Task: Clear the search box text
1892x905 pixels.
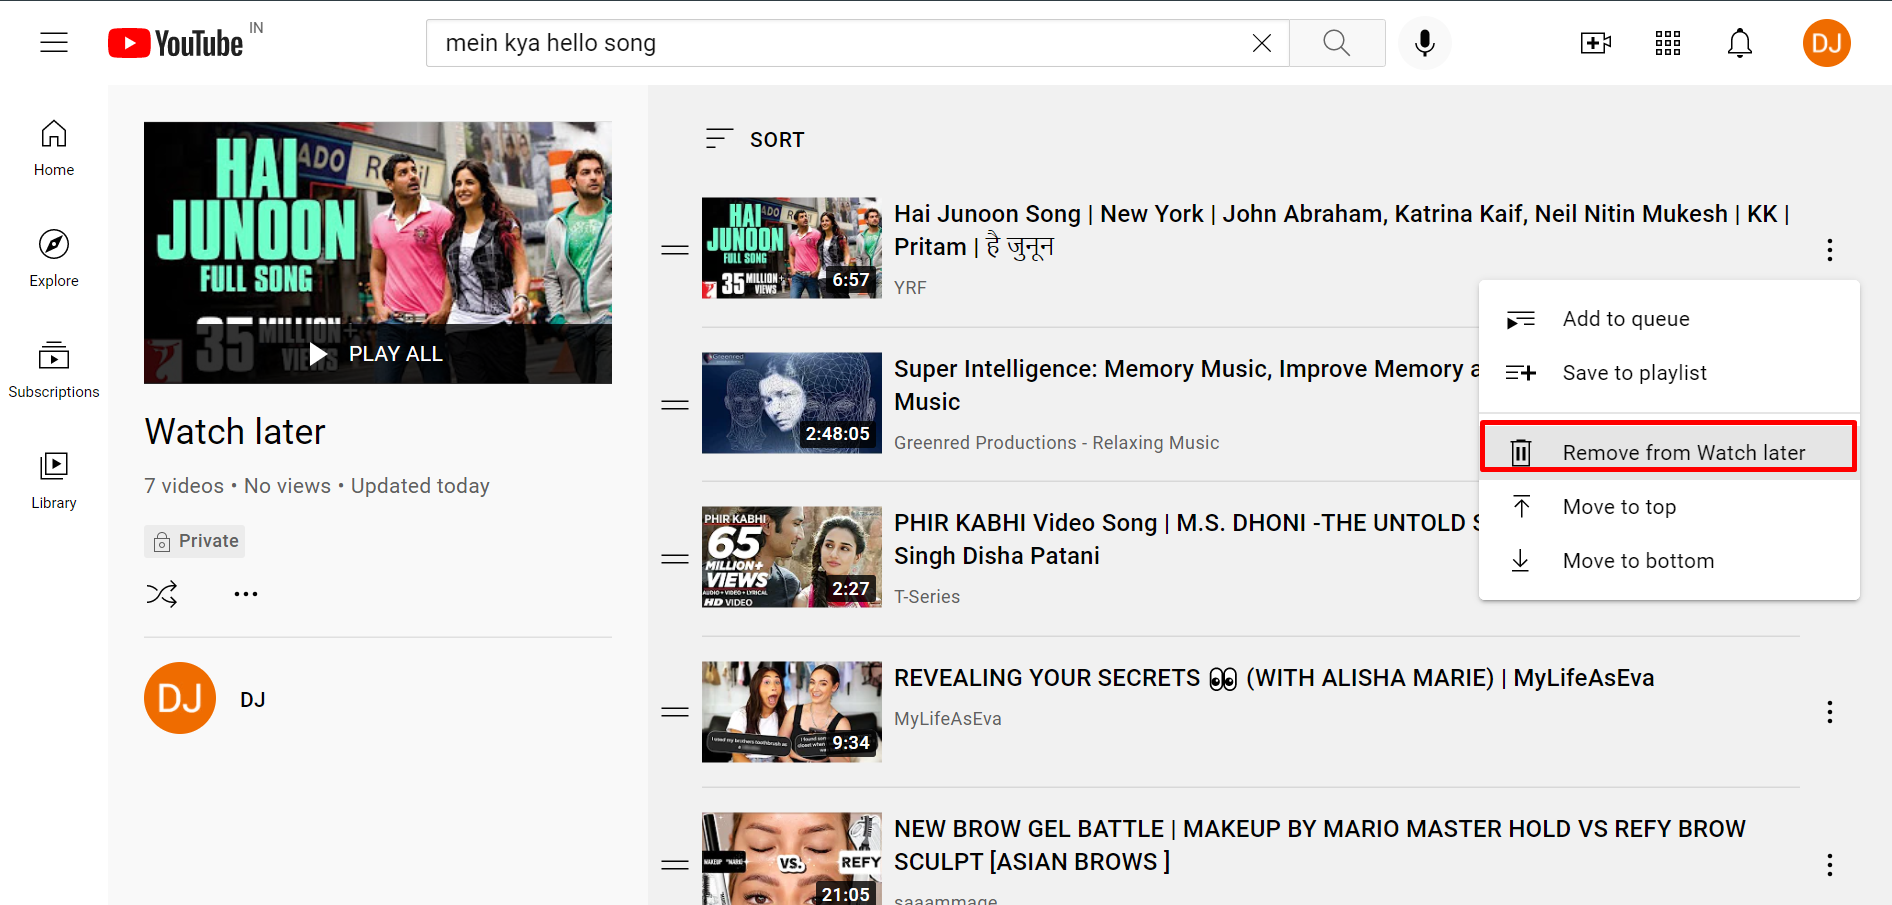Action: 1262,43
